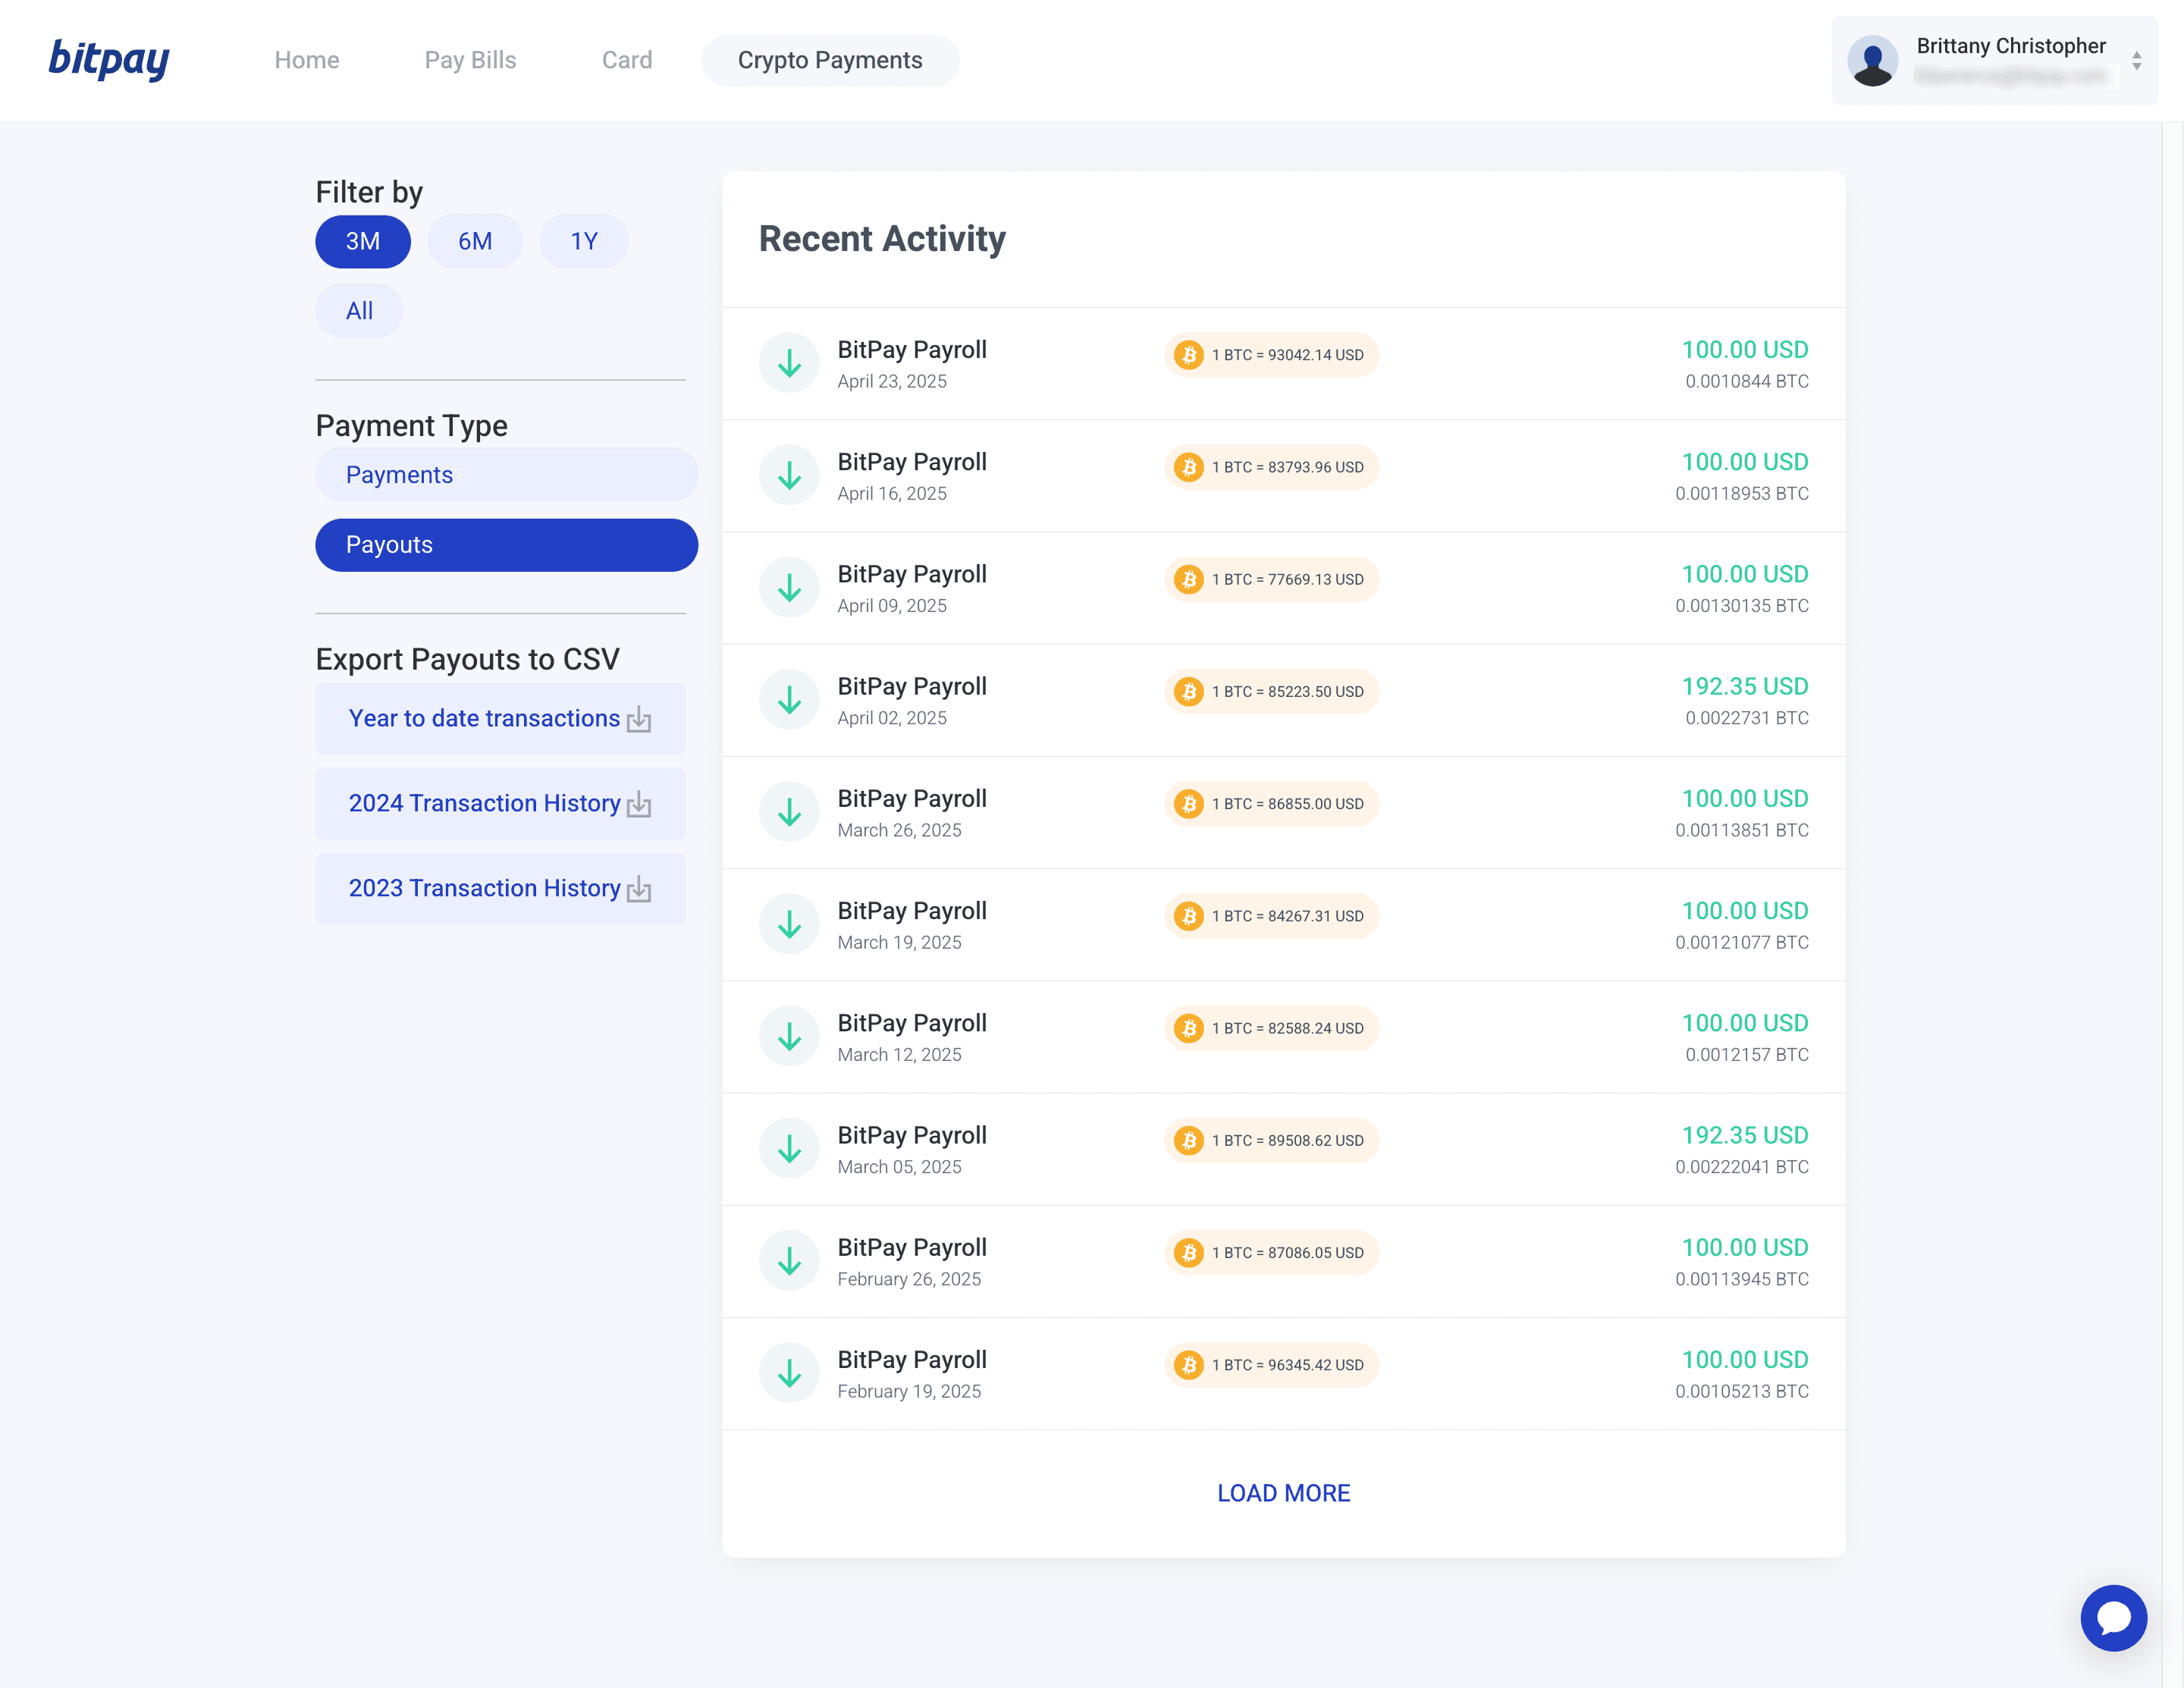2184x1688 pixels.
Task: Click the Bitcoin icon in the 93042.14 USD rate badge
Action: (1189, 355)
